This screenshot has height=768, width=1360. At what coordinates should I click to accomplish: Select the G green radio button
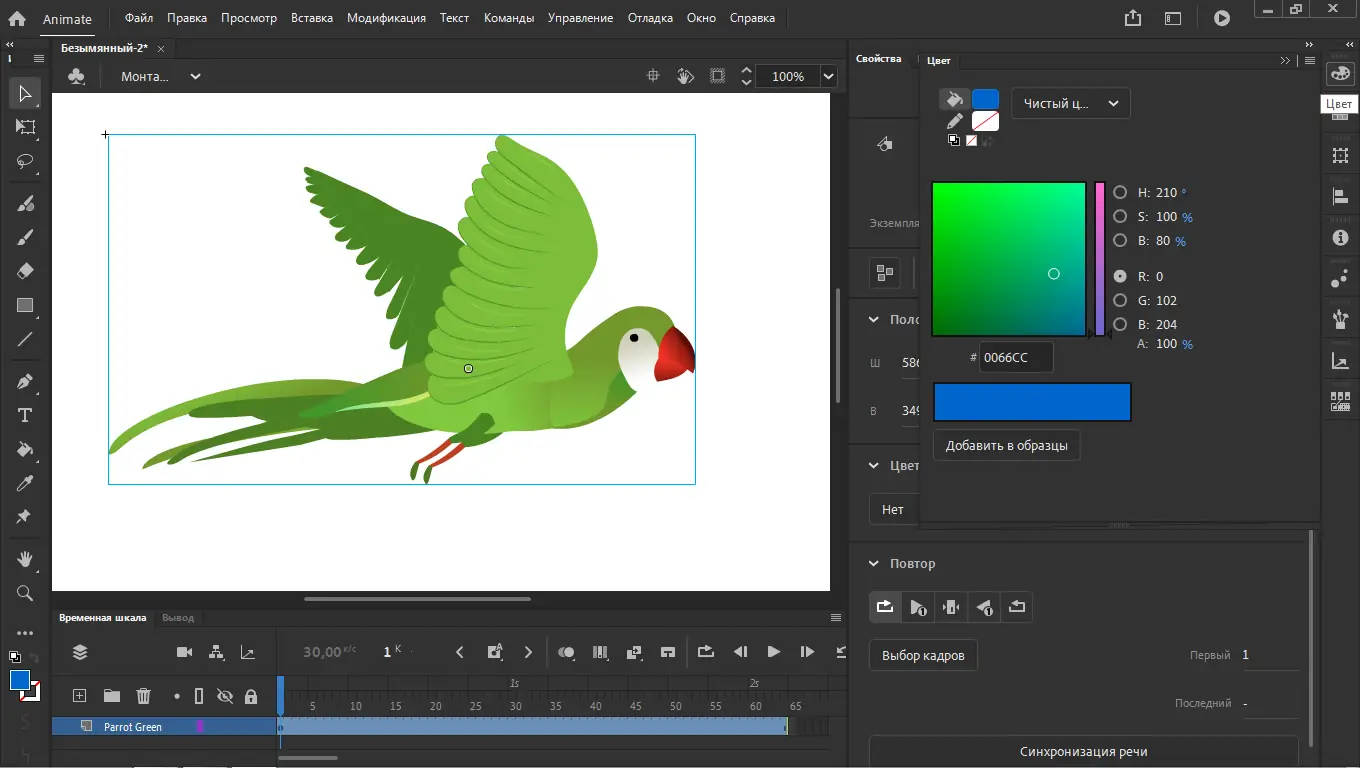(x=1120, y=300)
